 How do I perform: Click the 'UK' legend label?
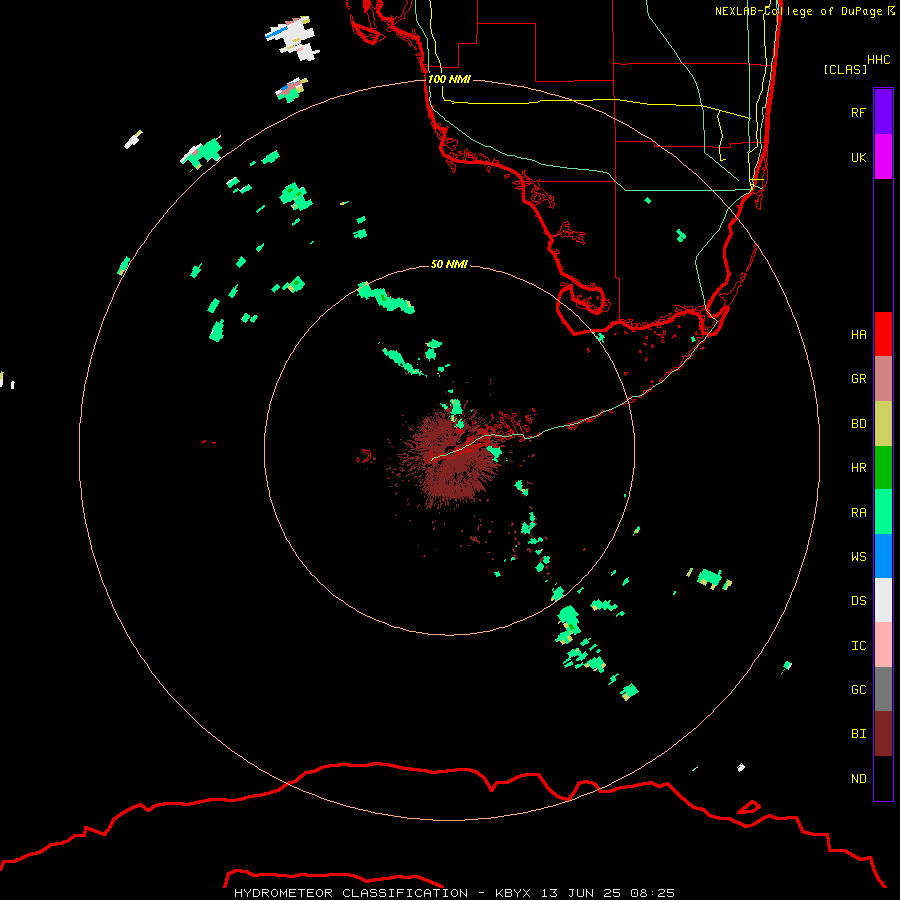[x=858, y=157]
